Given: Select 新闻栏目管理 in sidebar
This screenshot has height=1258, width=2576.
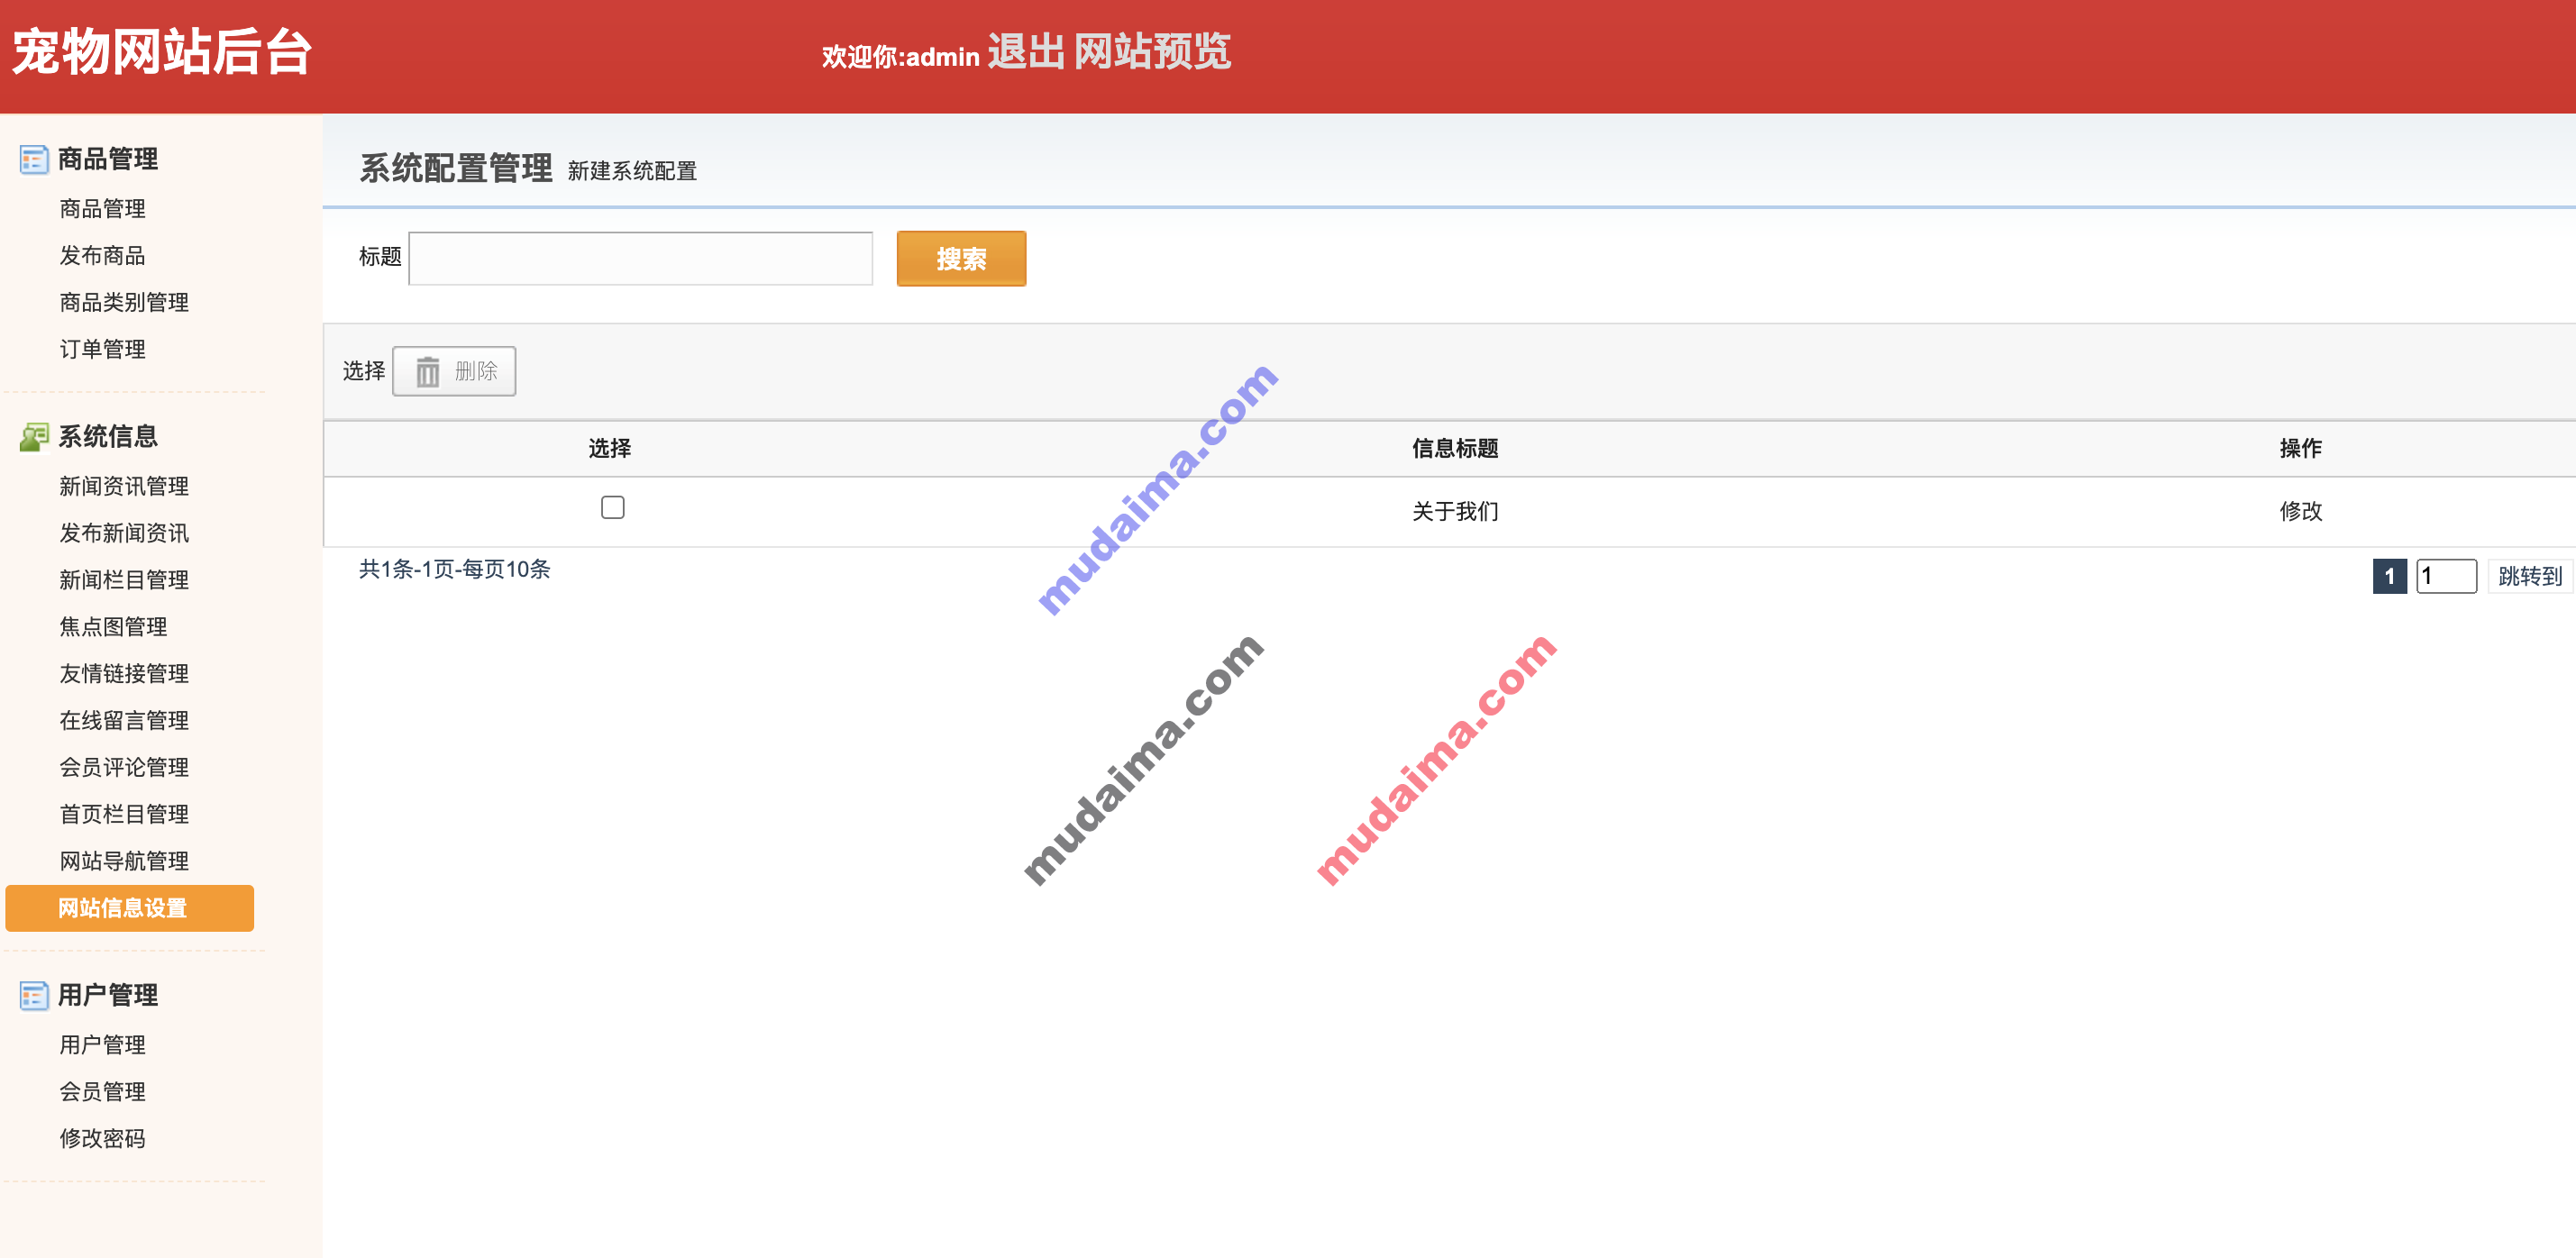Looking at the screenshot, I should coord(124,580).
